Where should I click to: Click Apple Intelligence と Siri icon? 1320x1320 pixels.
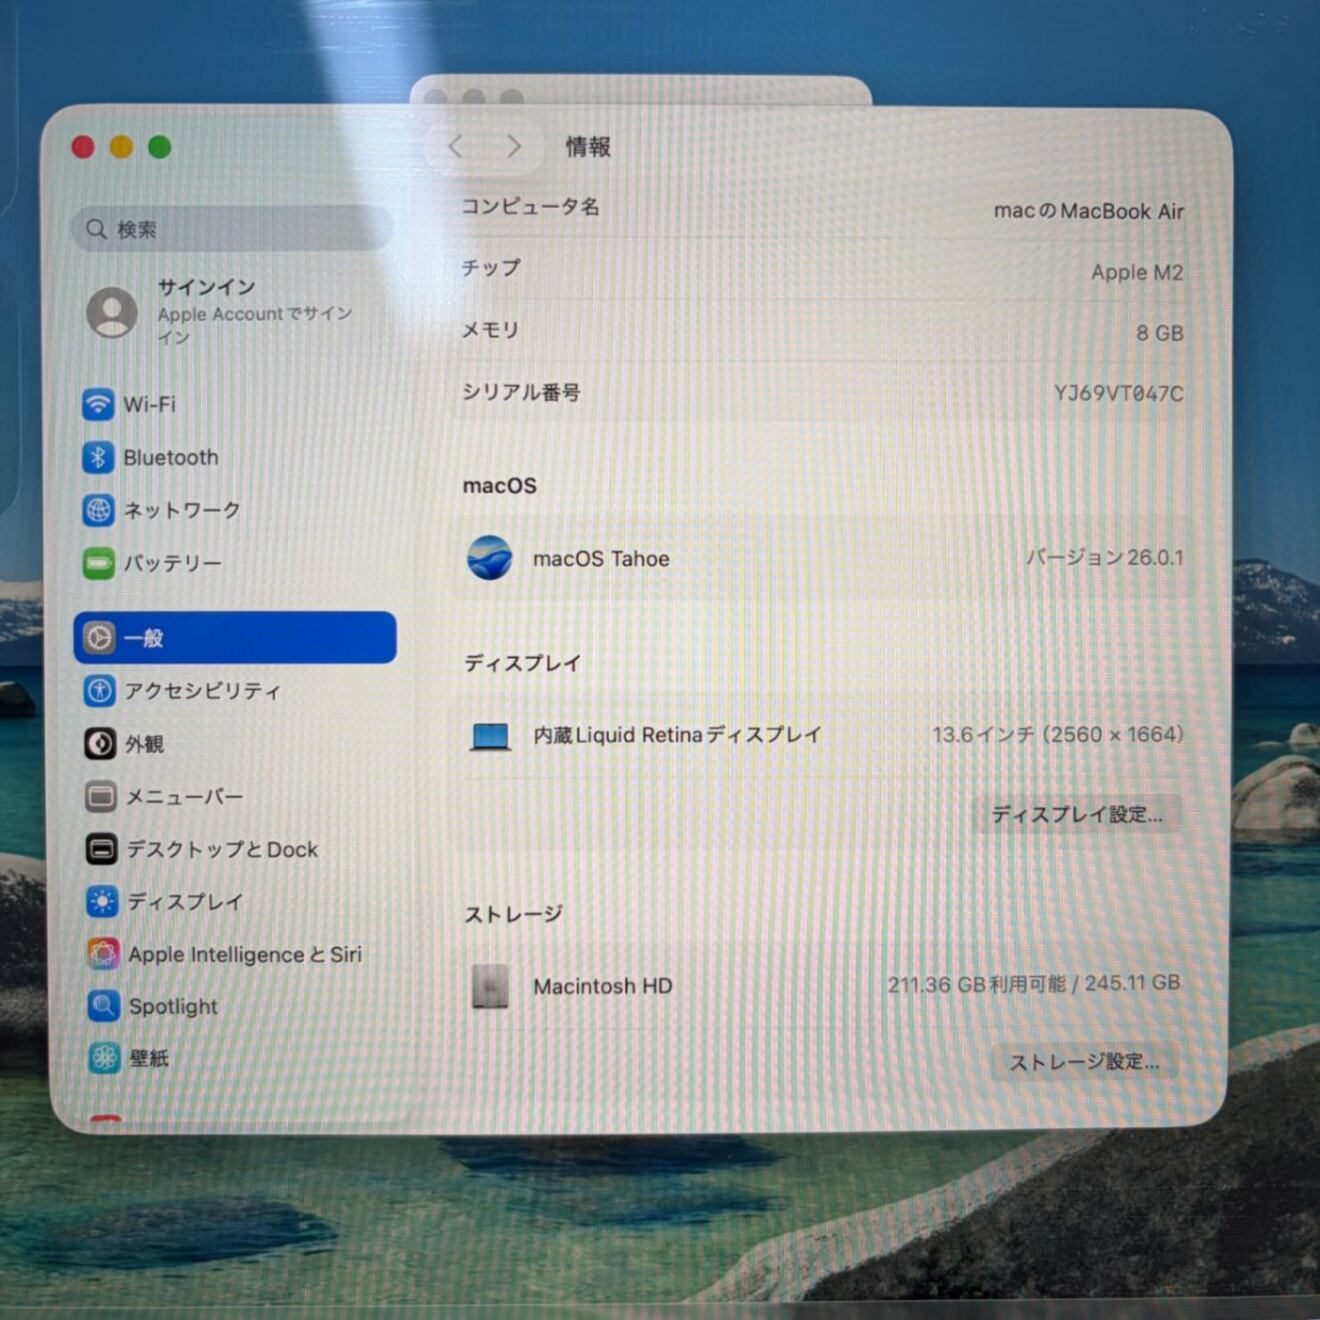point(103,953)
